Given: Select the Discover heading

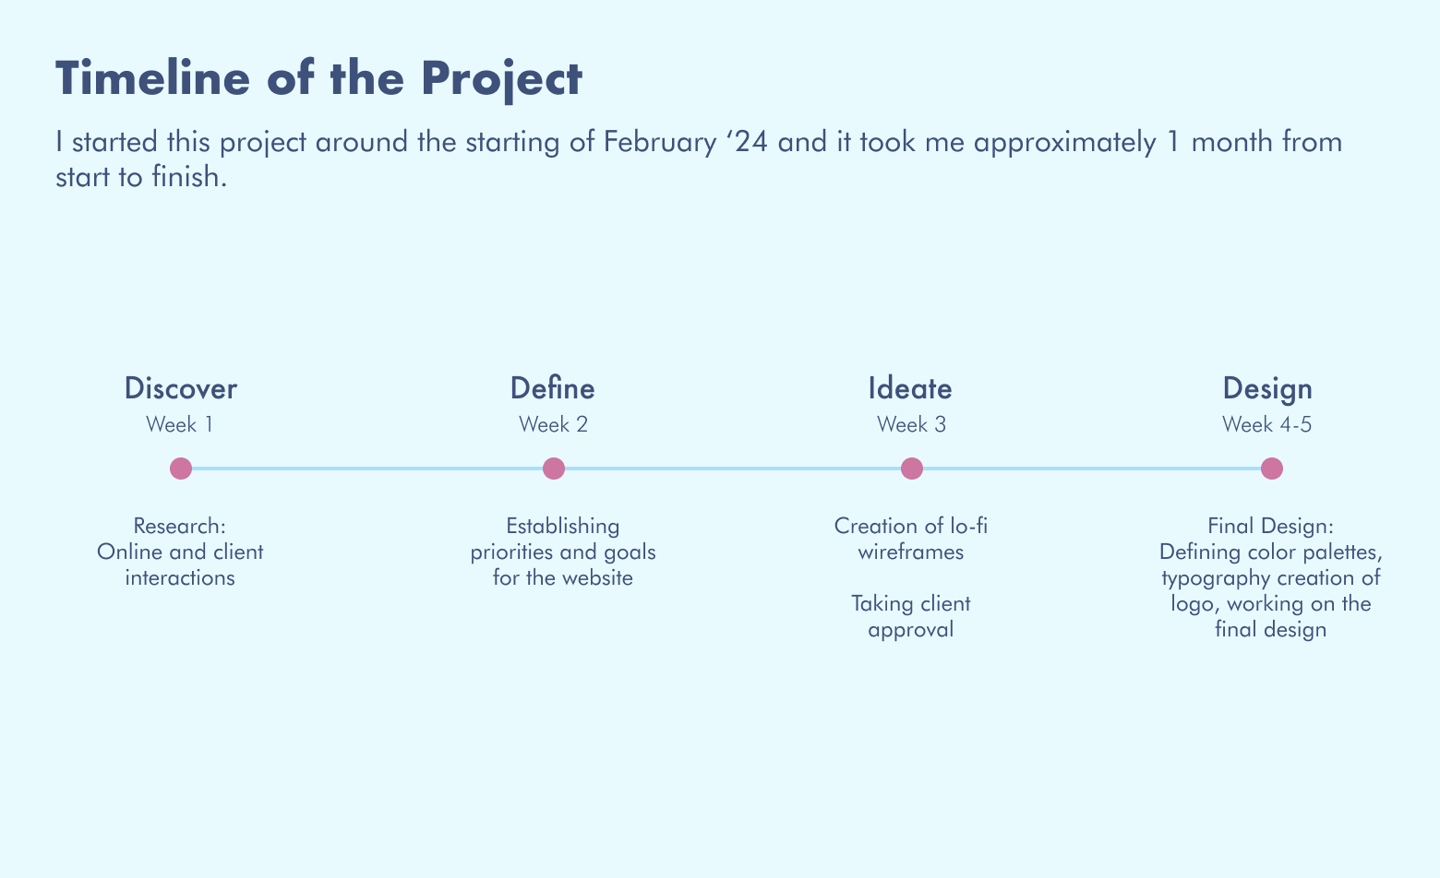Looking at the screenshot, I should point(180,388).
